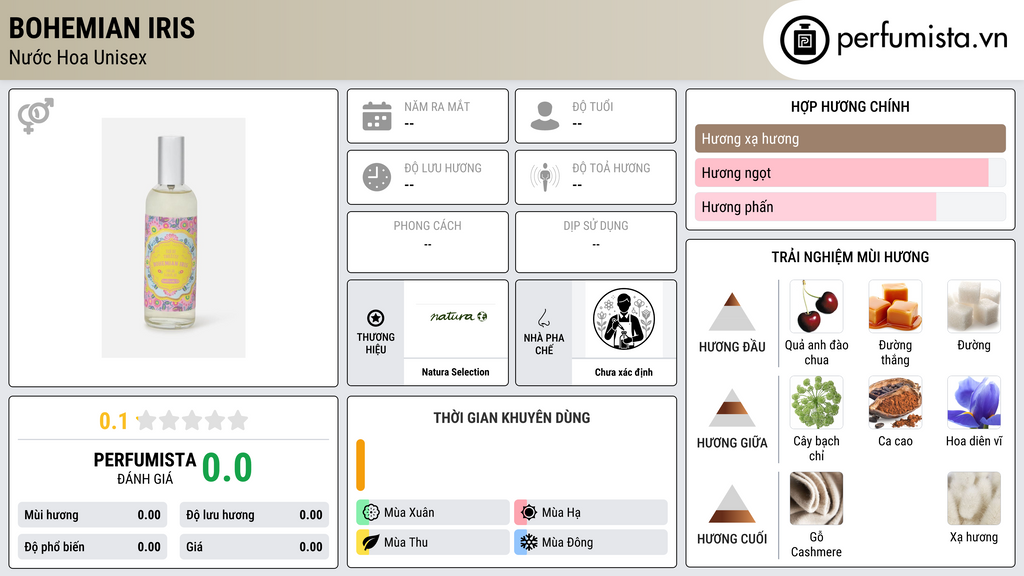Select the Đường sugar cubes note image

point(974,307)
